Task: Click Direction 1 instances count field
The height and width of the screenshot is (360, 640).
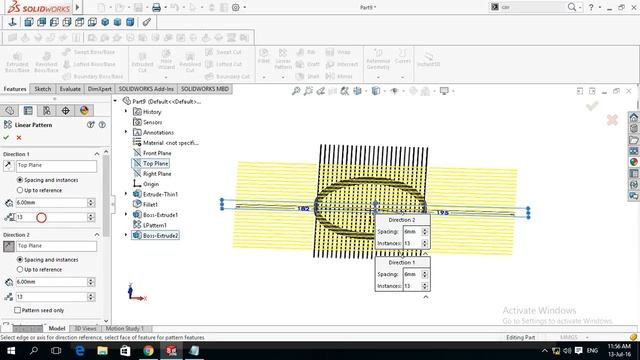Action: coord(51,217)
